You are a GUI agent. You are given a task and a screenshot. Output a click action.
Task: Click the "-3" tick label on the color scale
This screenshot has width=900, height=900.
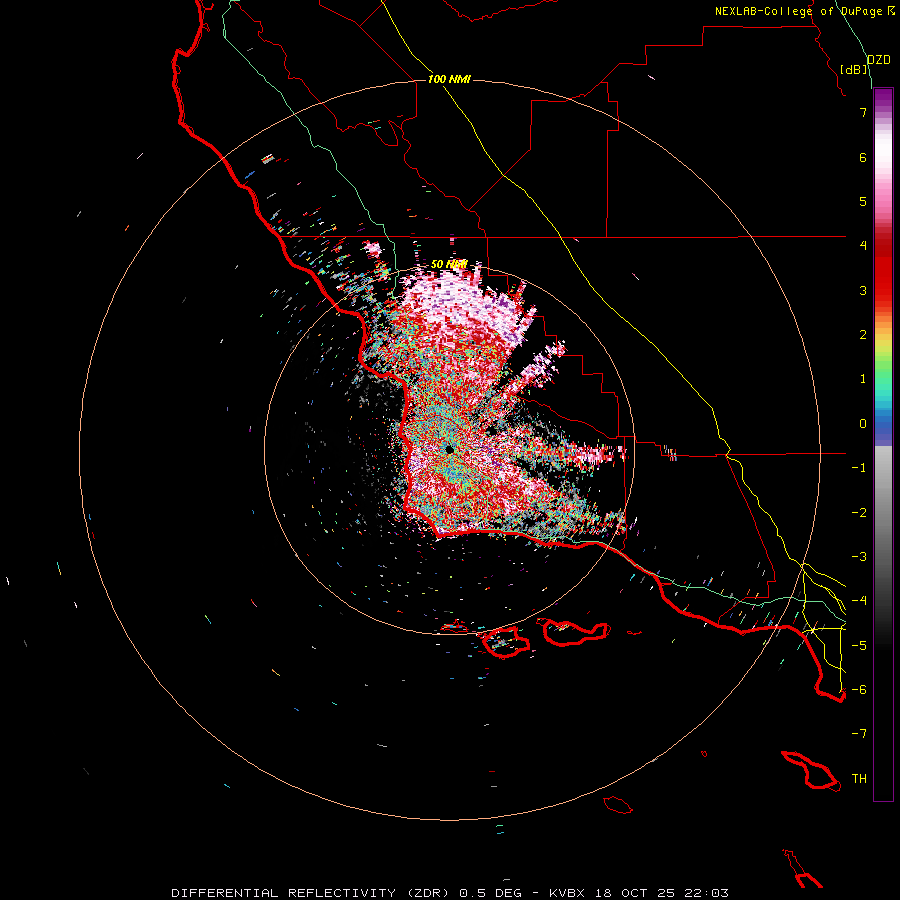coord(859,557)
